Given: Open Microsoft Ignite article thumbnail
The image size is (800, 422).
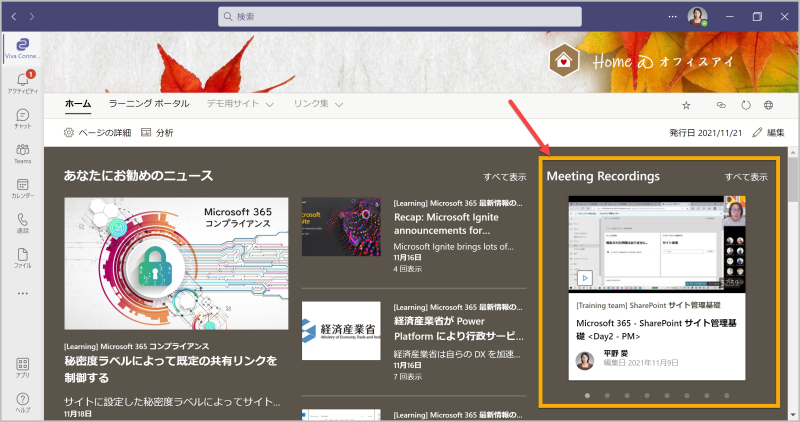Looking at the screenshot, I should [x=341, y=227].
